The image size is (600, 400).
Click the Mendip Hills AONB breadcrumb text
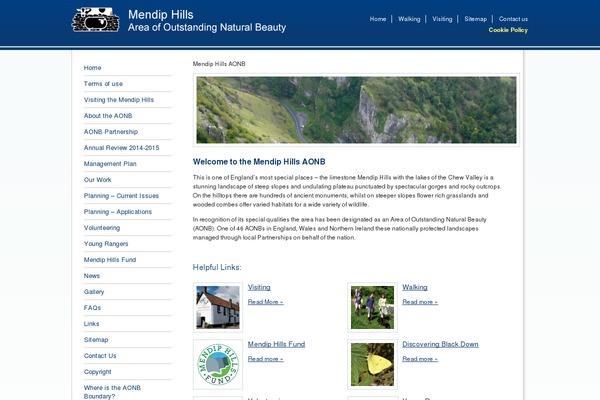pyautogui.click(x=219, y=64)
